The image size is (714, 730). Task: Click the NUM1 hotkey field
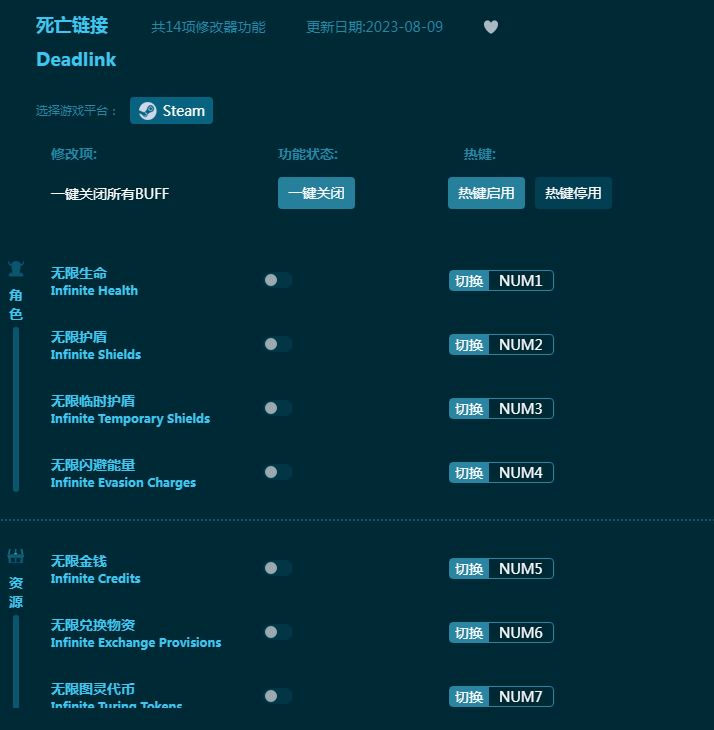pyautogui.click(x=520, y=281)
